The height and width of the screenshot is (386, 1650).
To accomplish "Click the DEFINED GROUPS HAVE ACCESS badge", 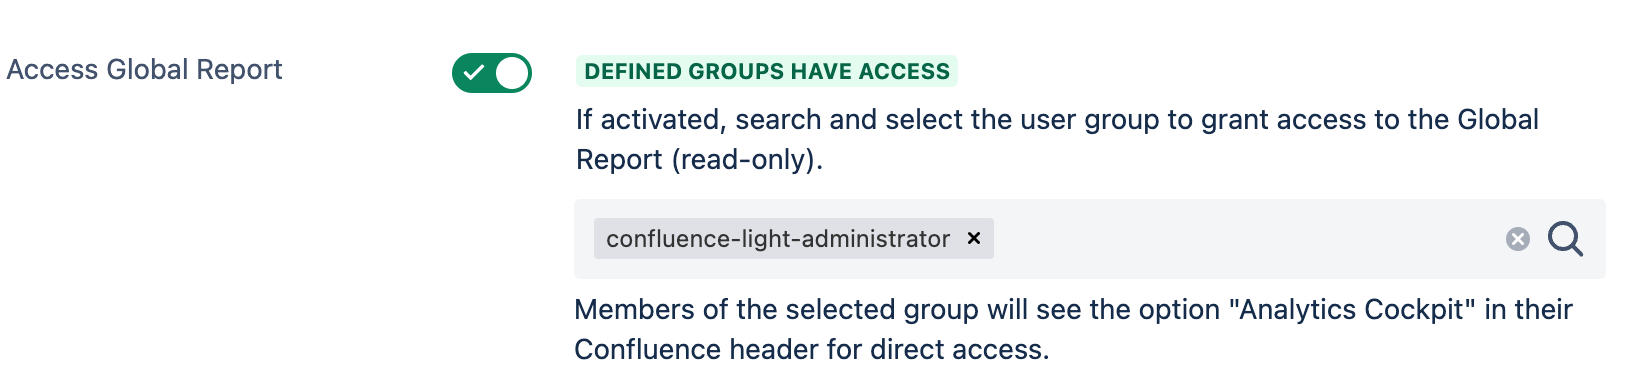I will click(x=767, y=71).
